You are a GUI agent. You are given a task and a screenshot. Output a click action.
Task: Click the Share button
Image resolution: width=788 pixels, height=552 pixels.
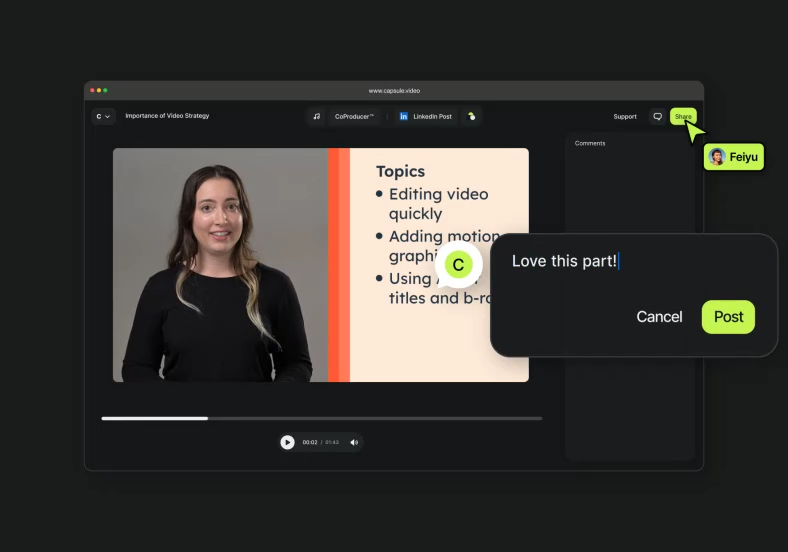[x=683, y=117]
